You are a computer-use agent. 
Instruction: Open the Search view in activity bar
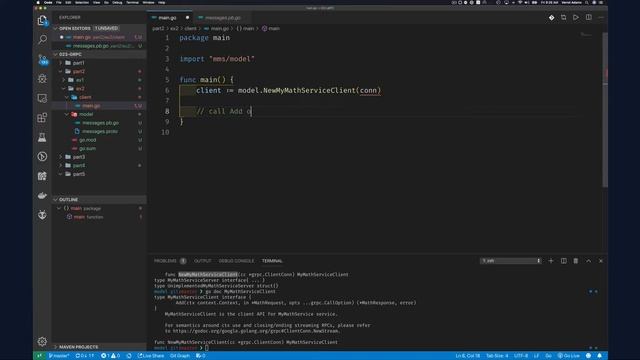click(x=42, y=40)
